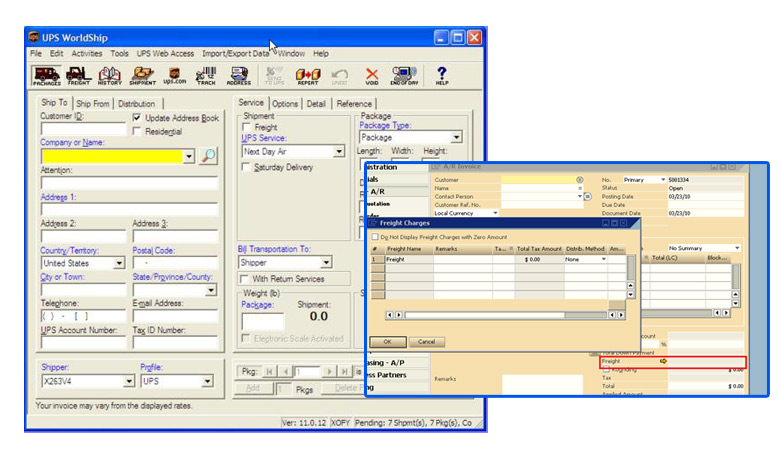Click the Send to UPS toolbar icon
Screen dimensions: 780x465
pos(274,76)
